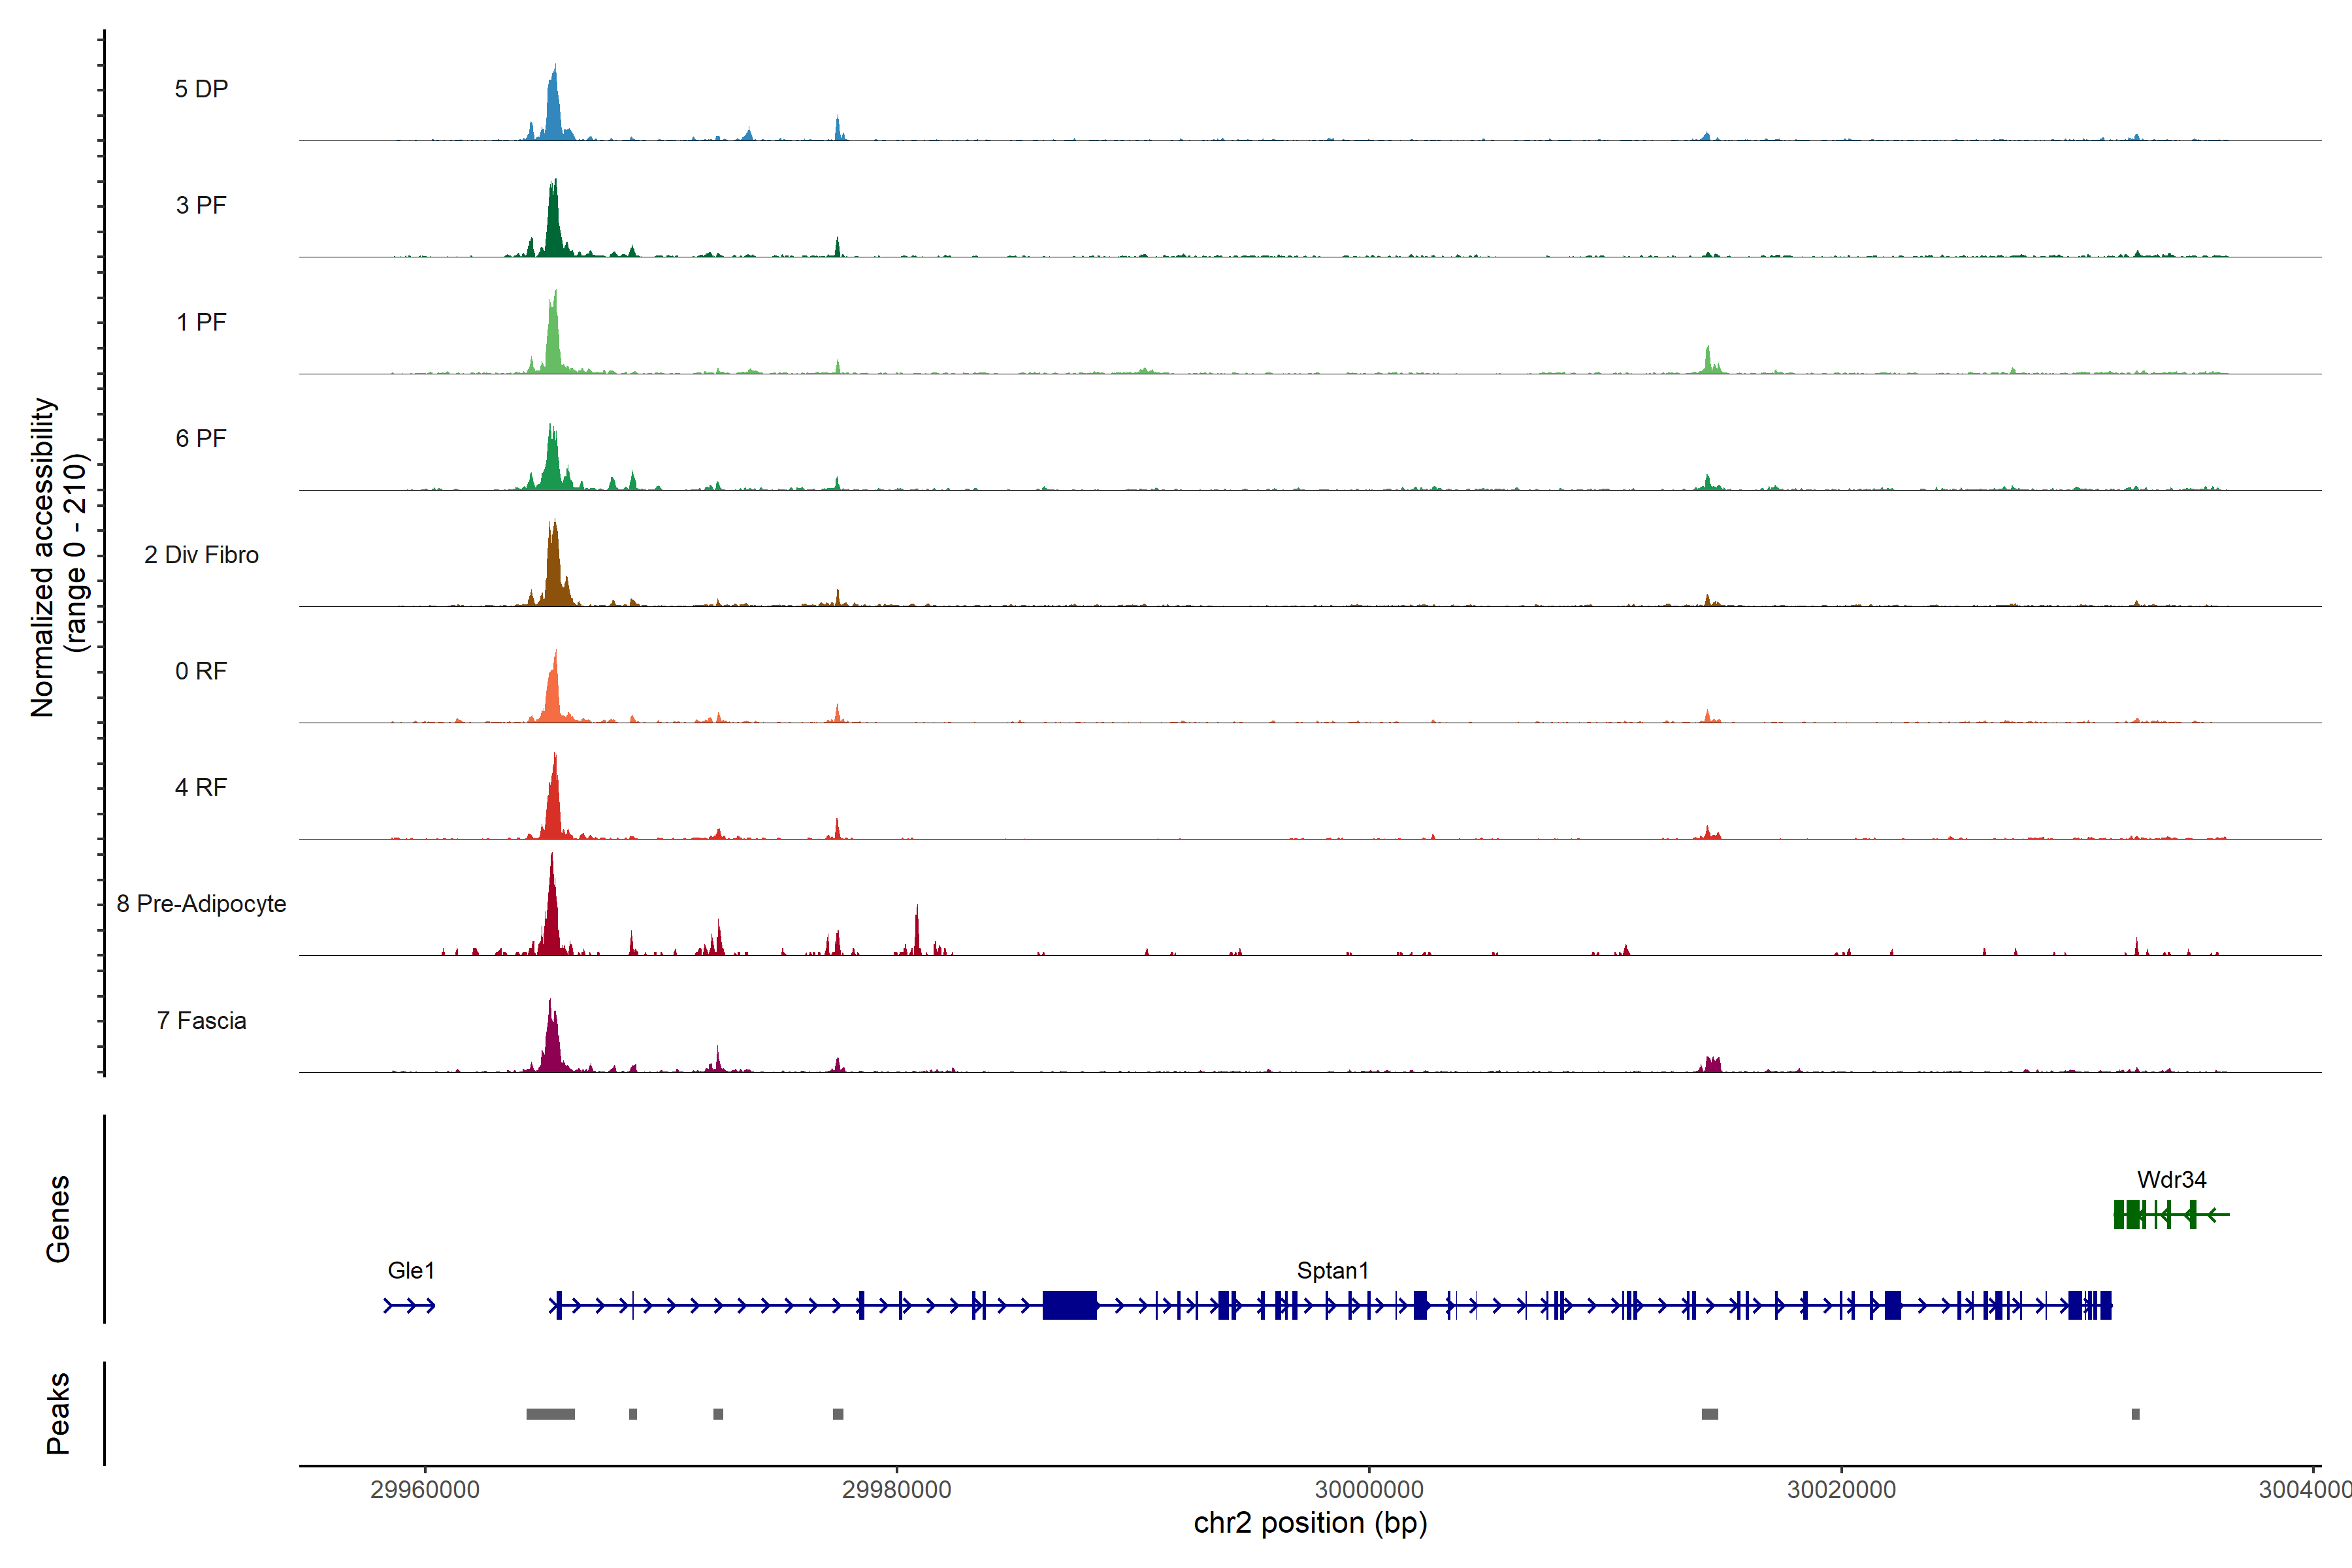2352x1568 pixels.
Task: Click the widest gray peak bar
Action: pos(550,1414)
